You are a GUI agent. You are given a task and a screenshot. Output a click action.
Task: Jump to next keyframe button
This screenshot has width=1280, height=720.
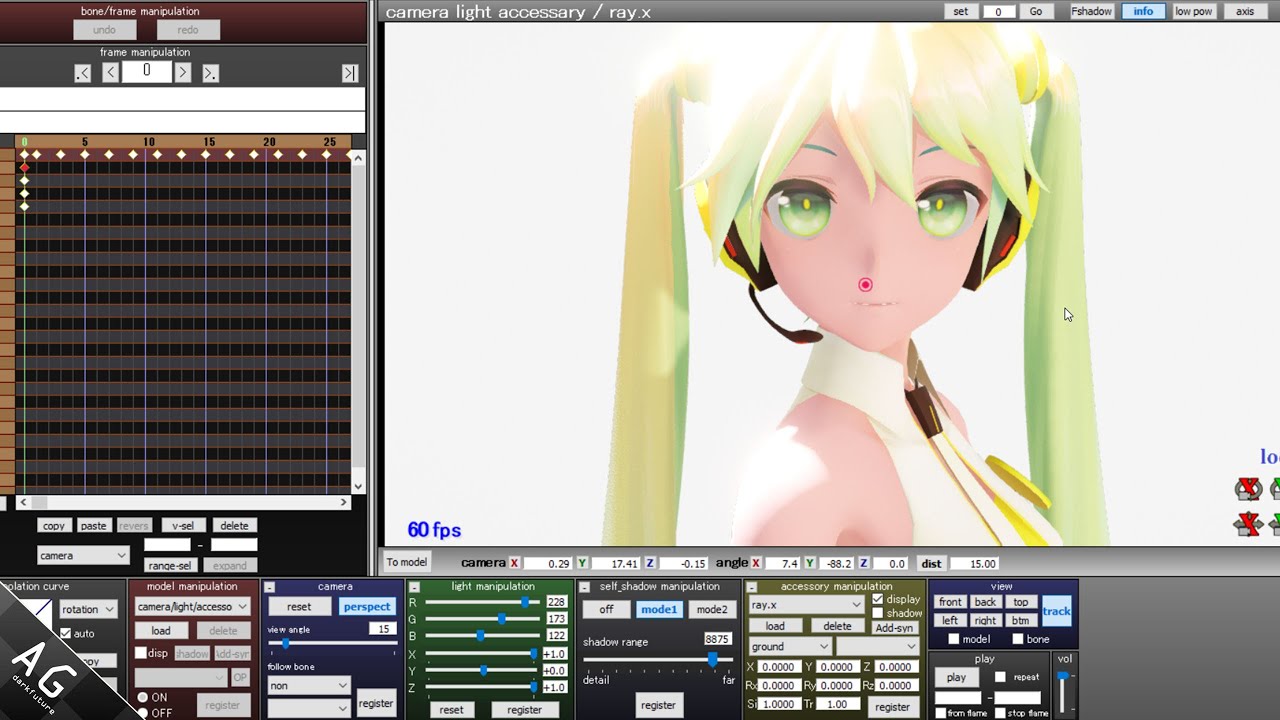click(210, 73)
